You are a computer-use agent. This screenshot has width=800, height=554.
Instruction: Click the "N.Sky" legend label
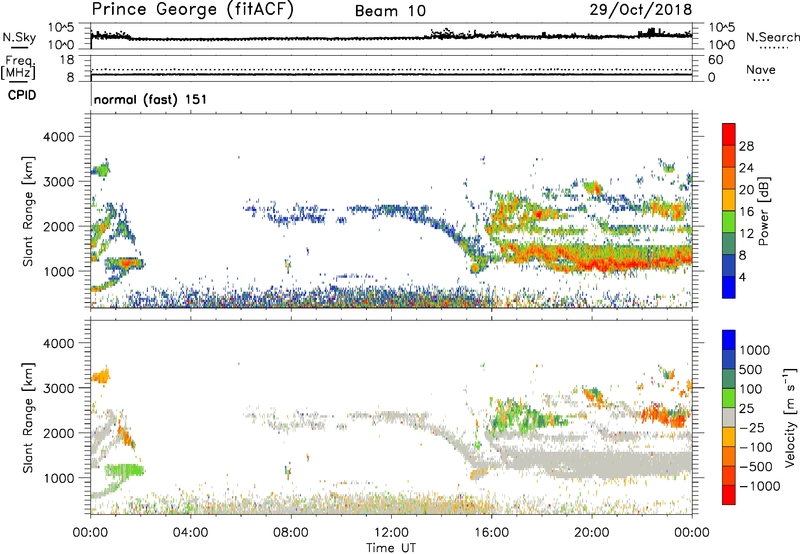click(19, 38)
